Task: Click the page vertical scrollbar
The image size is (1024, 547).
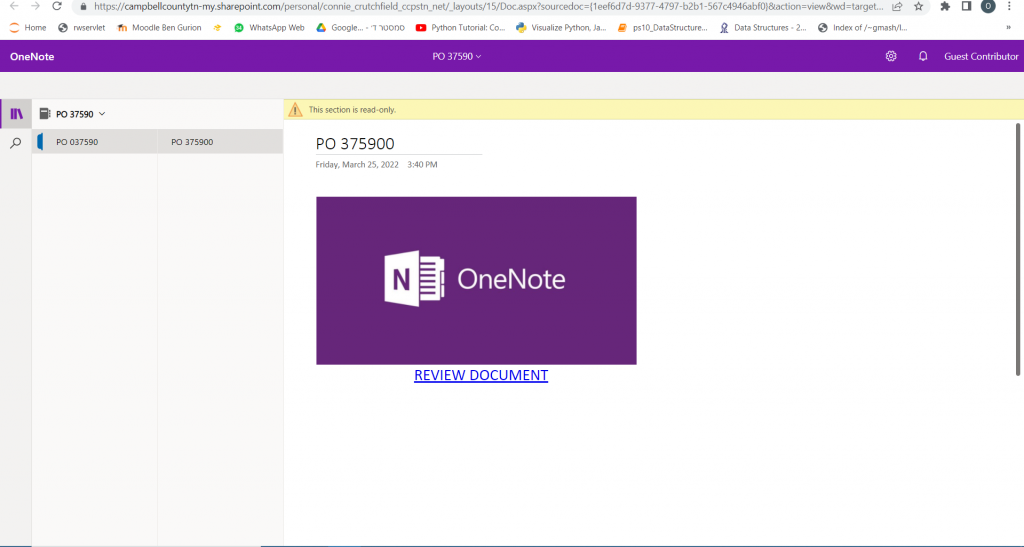Action: pos(1017,249)
